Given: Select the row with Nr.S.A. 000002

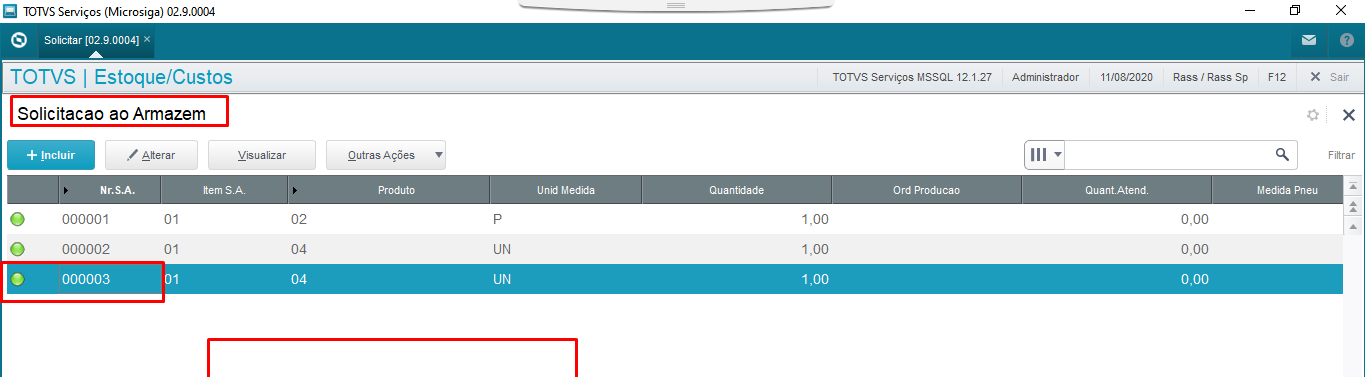Looking at the screenshot, I should 675,249.
